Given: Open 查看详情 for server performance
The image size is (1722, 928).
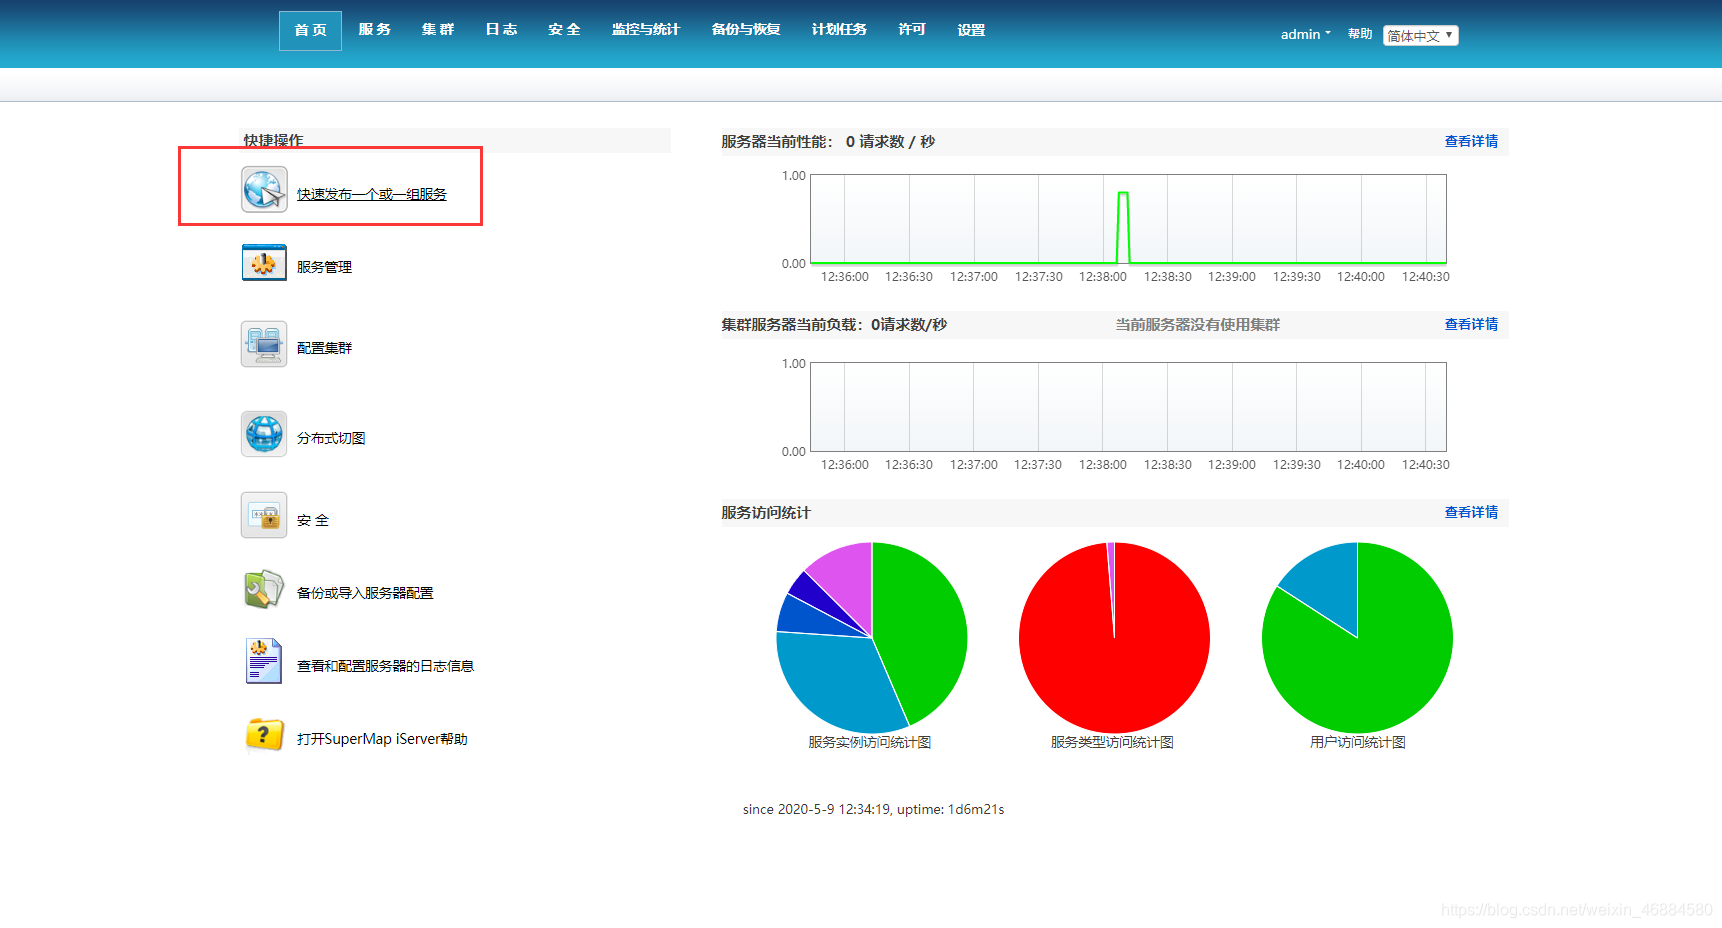Looking at the screenshot, I should [1470, 141].
